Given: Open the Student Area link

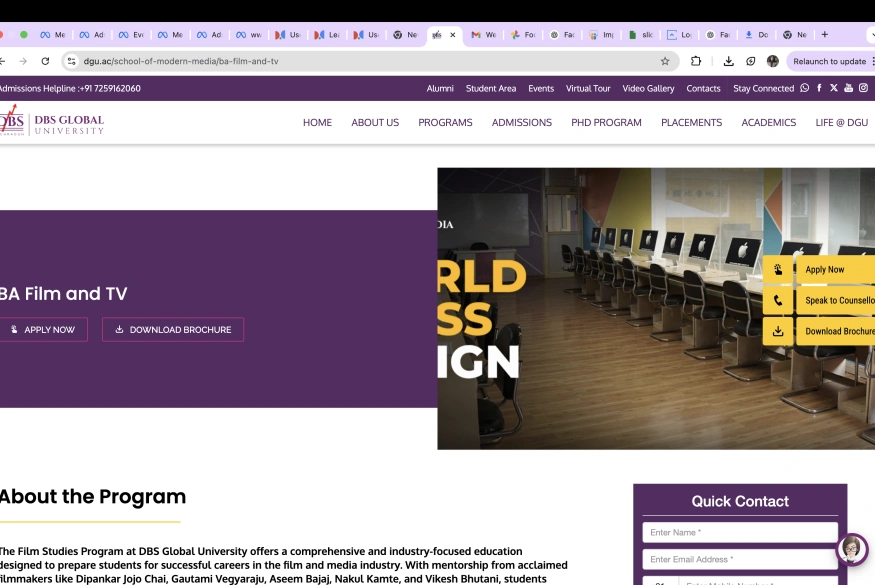Looking at the screenshot, I should tap(491, 88).
